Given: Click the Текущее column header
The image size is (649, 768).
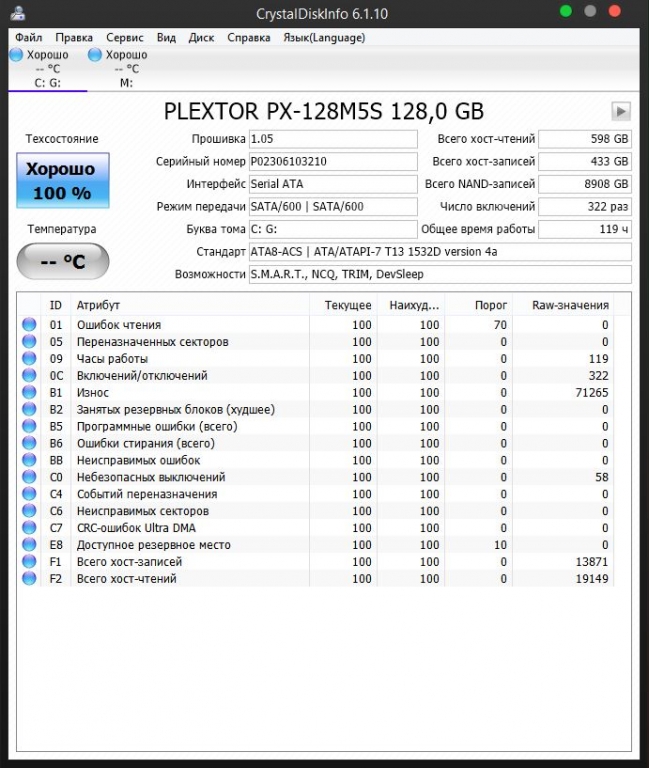Looking at the screenshot, I should tap(343, 305).
